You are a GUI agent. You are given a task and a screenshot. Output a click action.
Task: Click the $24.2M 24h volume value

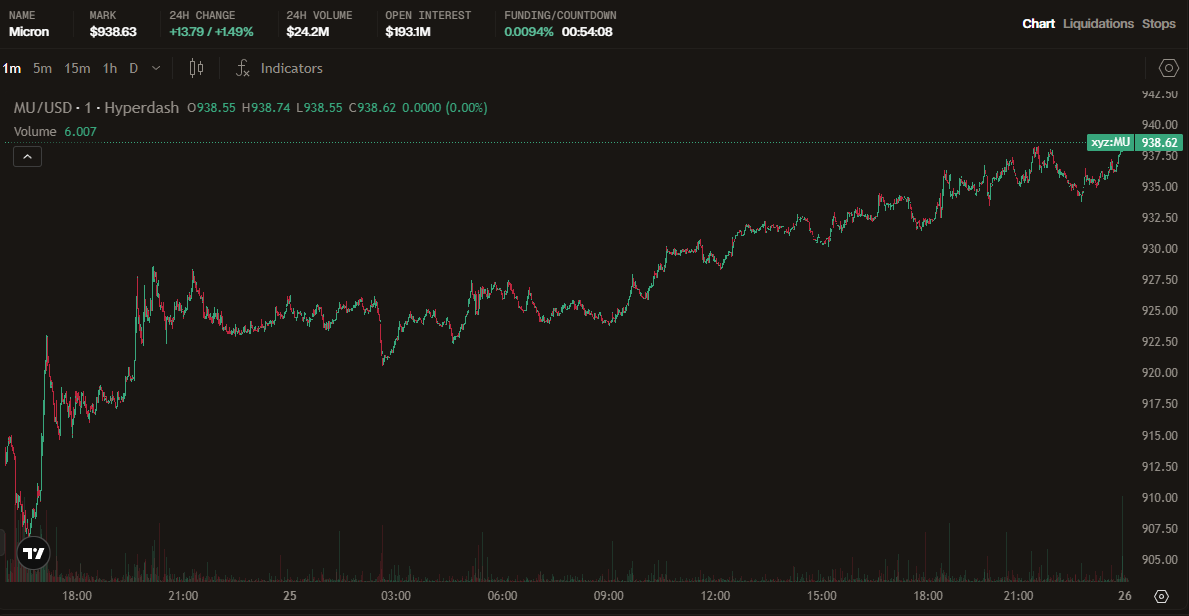308,32
